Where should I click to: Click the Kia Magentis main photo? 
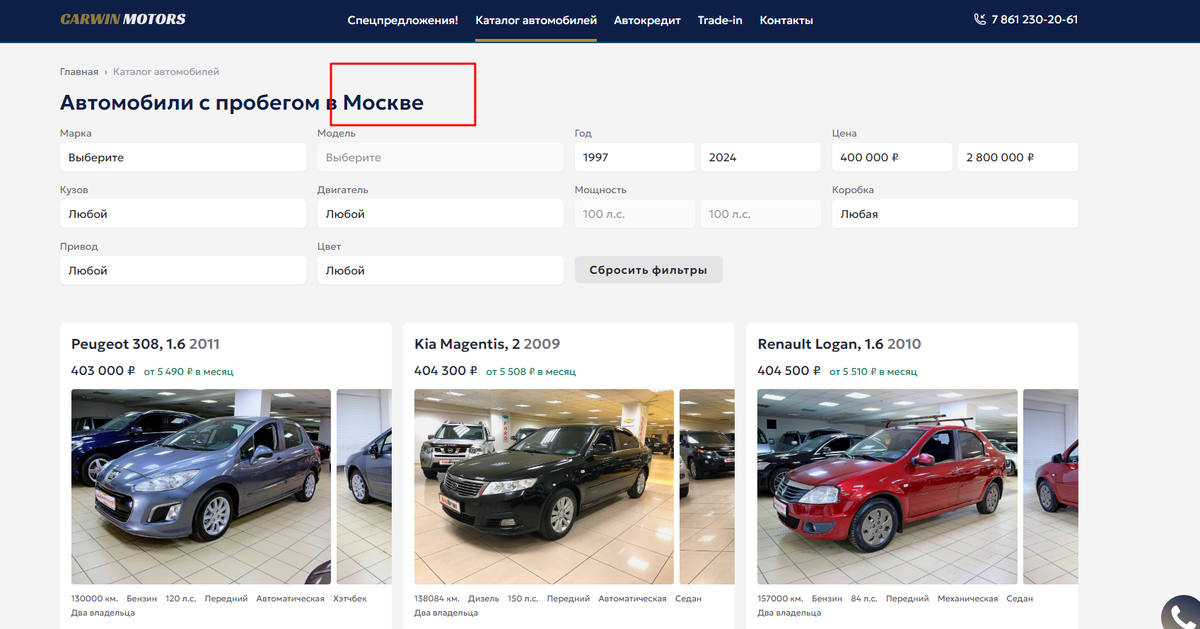click(544, 487)
